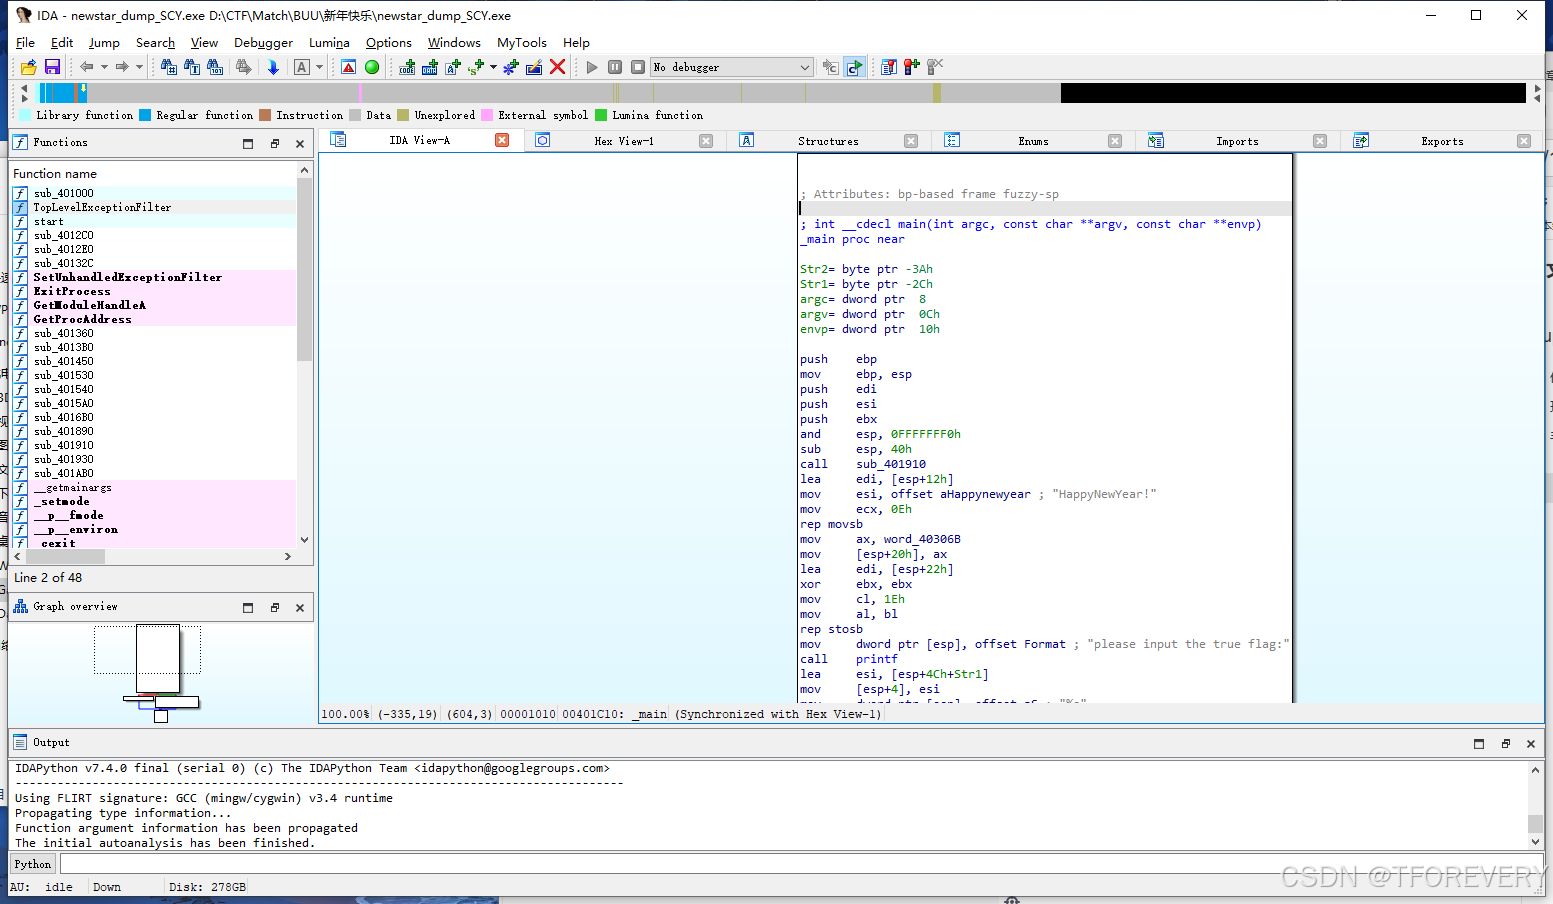Open text style 'A' toolbar button
This screenshot has height=904, width=1553.
tap(302, 67)
